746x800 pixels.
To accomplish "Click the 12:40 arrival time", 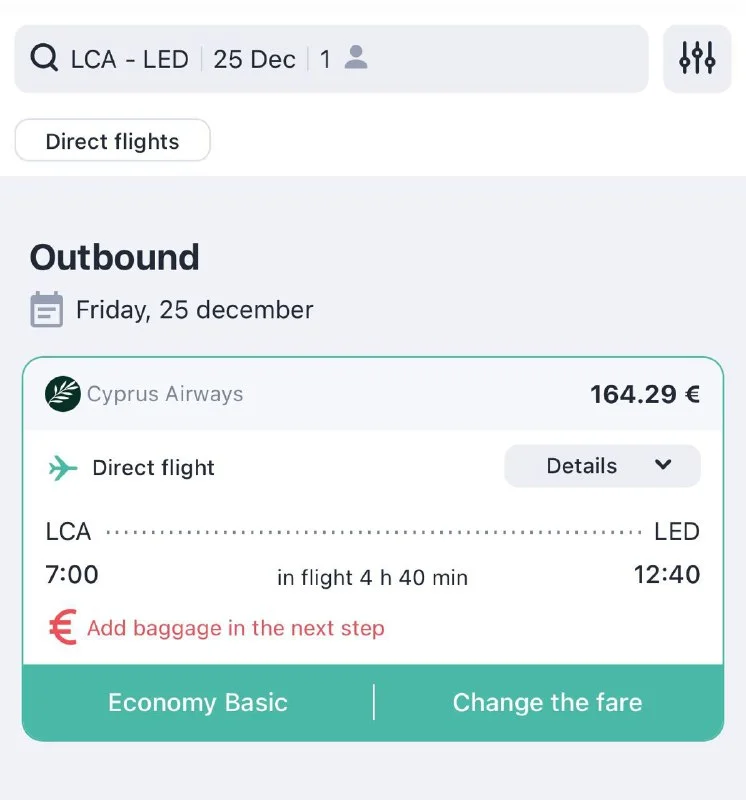I will pos(667,575).
